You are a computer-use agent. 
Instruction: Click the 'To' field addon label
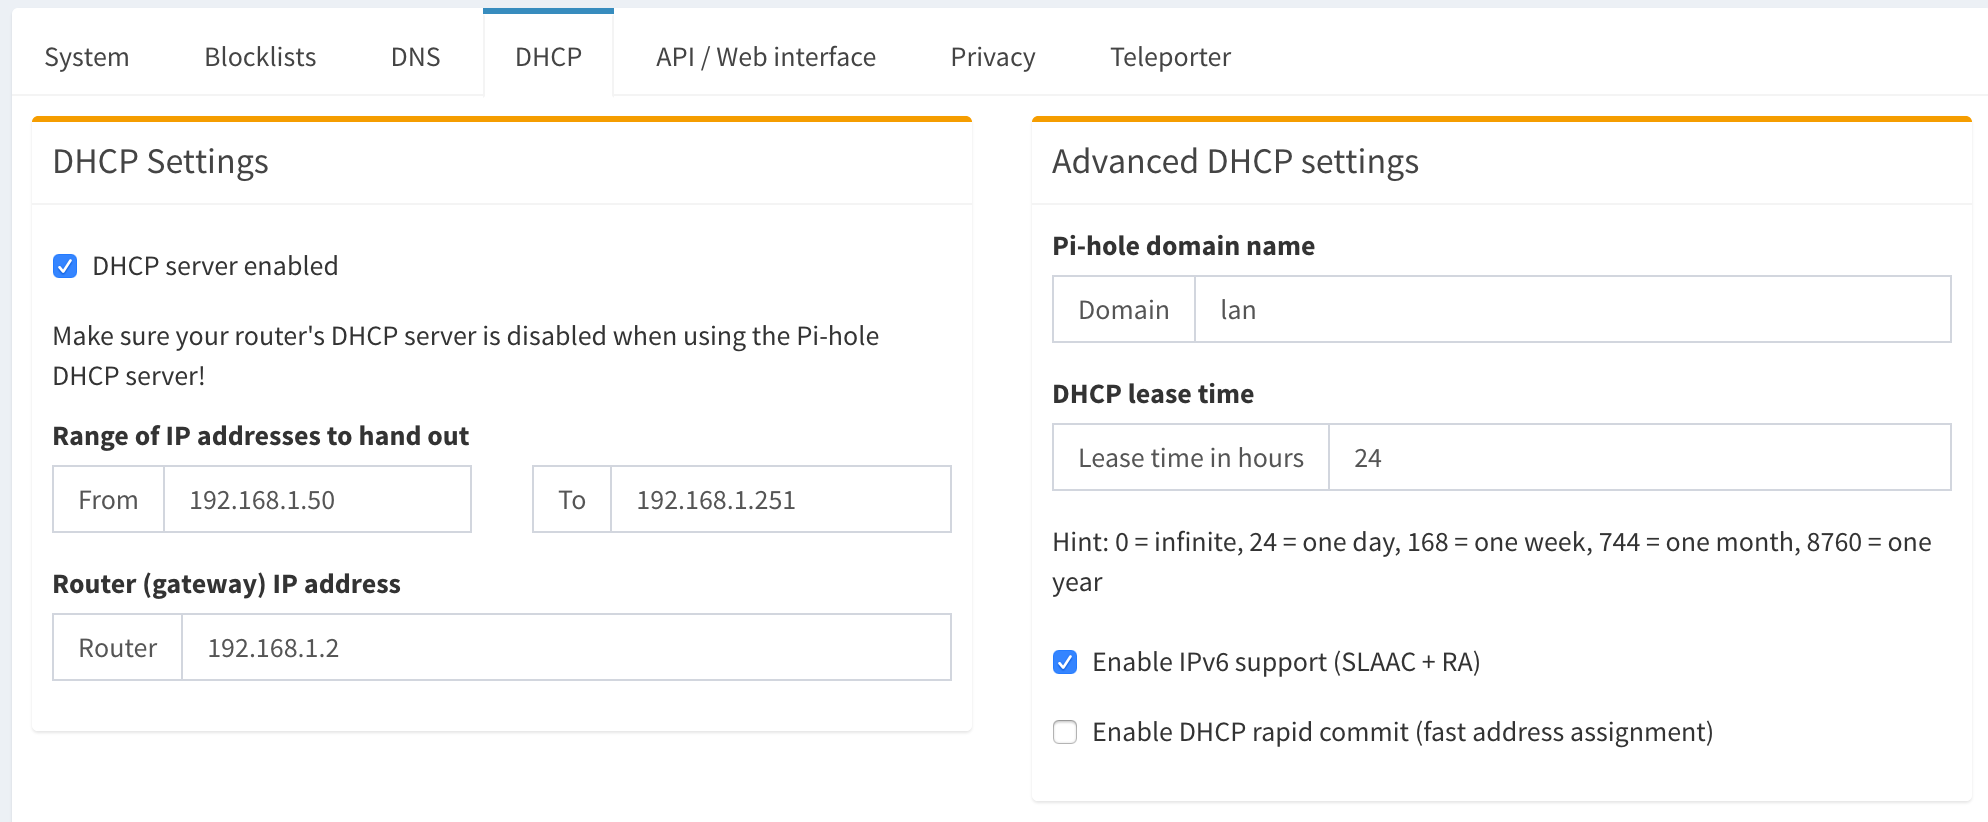[572, 499]
